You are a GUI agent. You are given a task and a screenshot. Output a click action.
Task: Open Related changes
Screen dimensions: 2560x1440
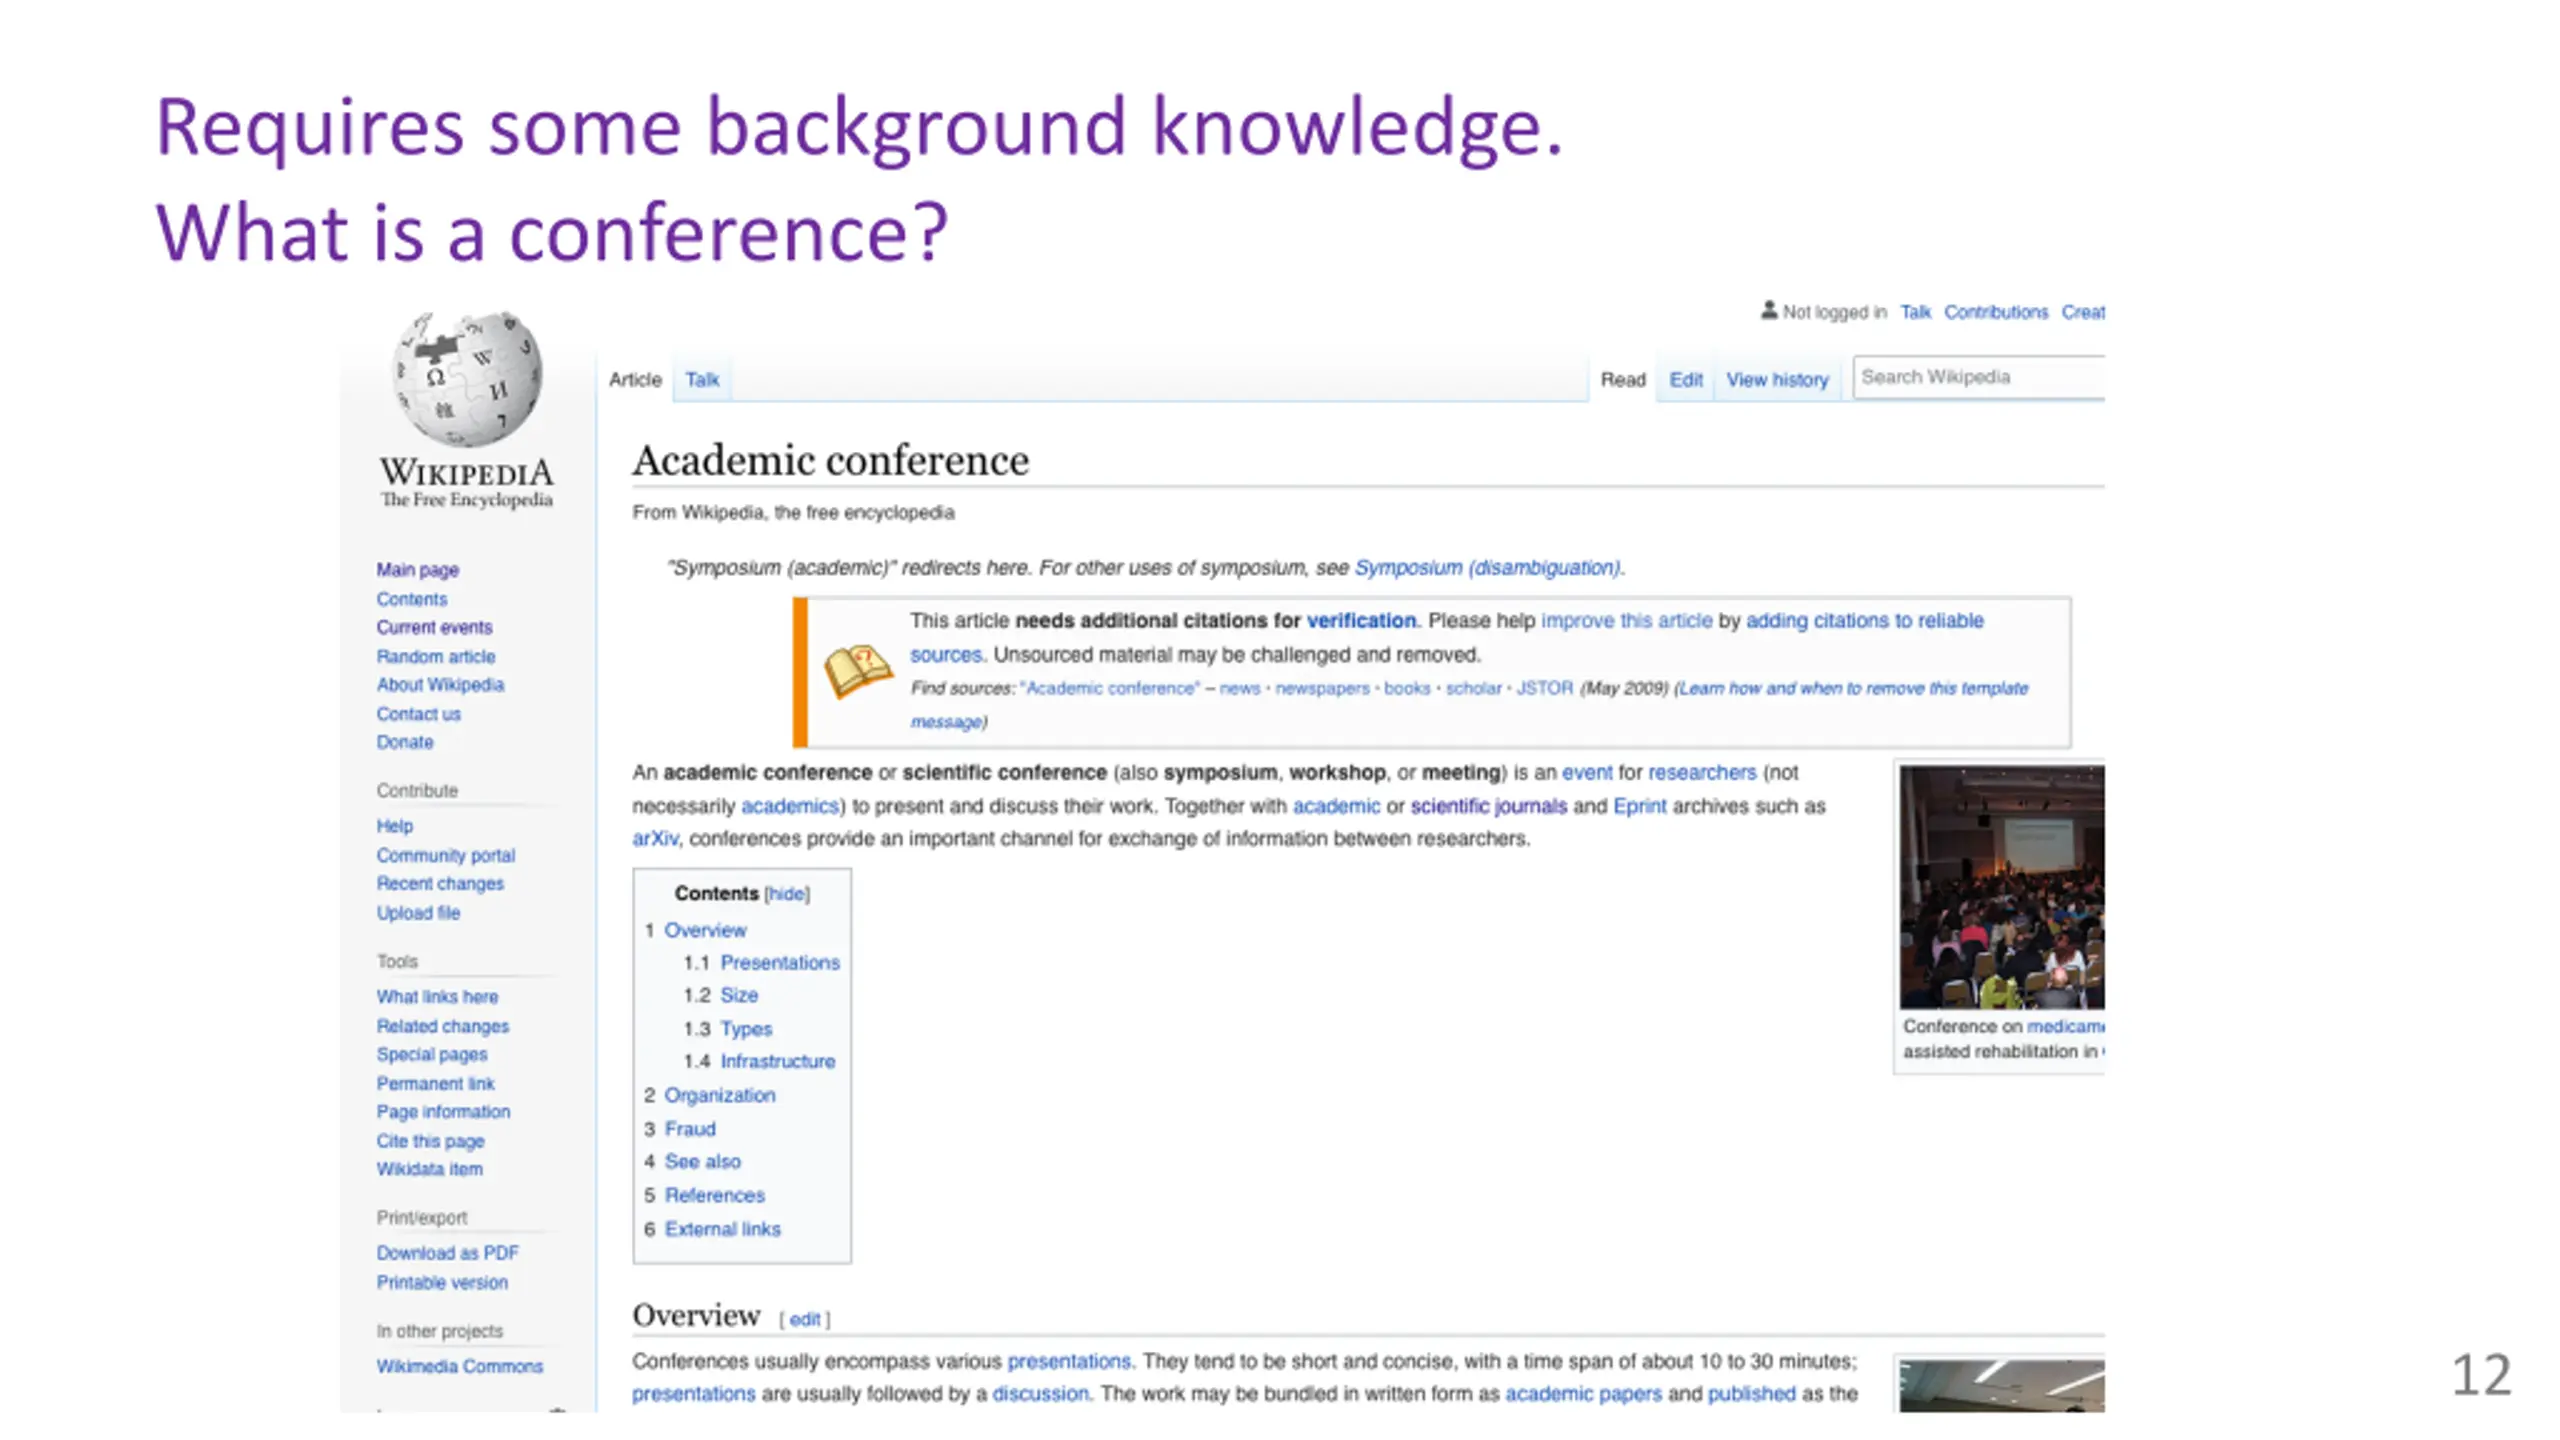pyautogui.click(x=443, y=1026)
